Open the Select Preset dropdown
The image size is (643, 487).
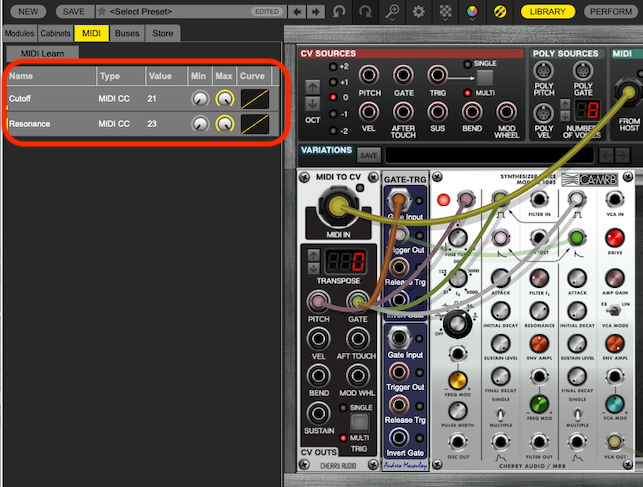(191, 11)
